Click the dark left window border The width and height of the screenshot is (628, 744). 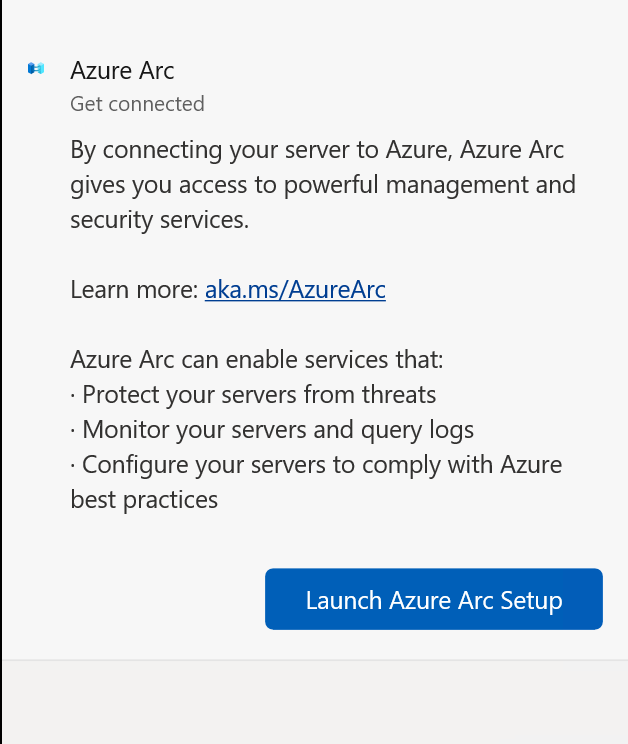pos(1,372)
